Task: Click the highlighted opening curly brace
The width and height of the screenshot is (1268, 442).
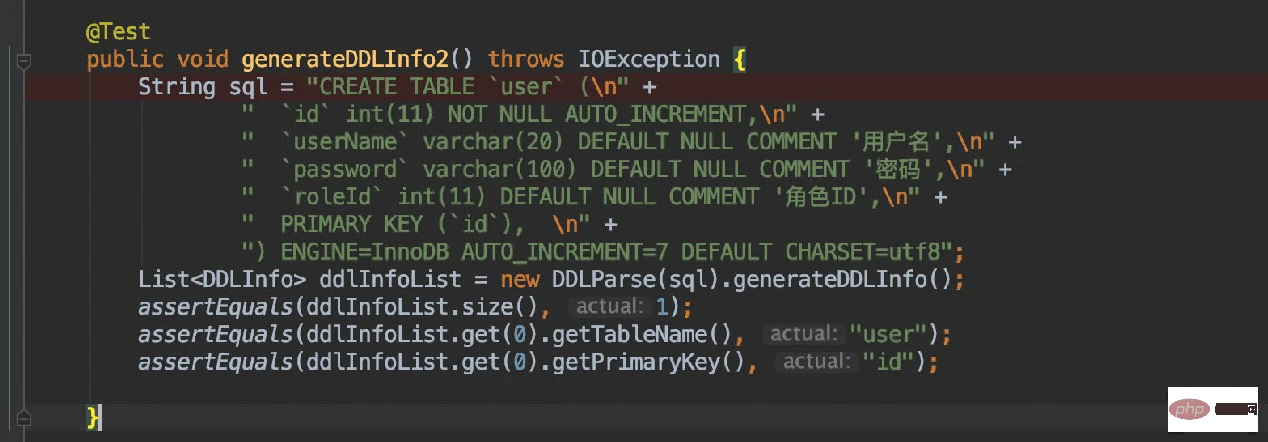Action: pos(740,60)
